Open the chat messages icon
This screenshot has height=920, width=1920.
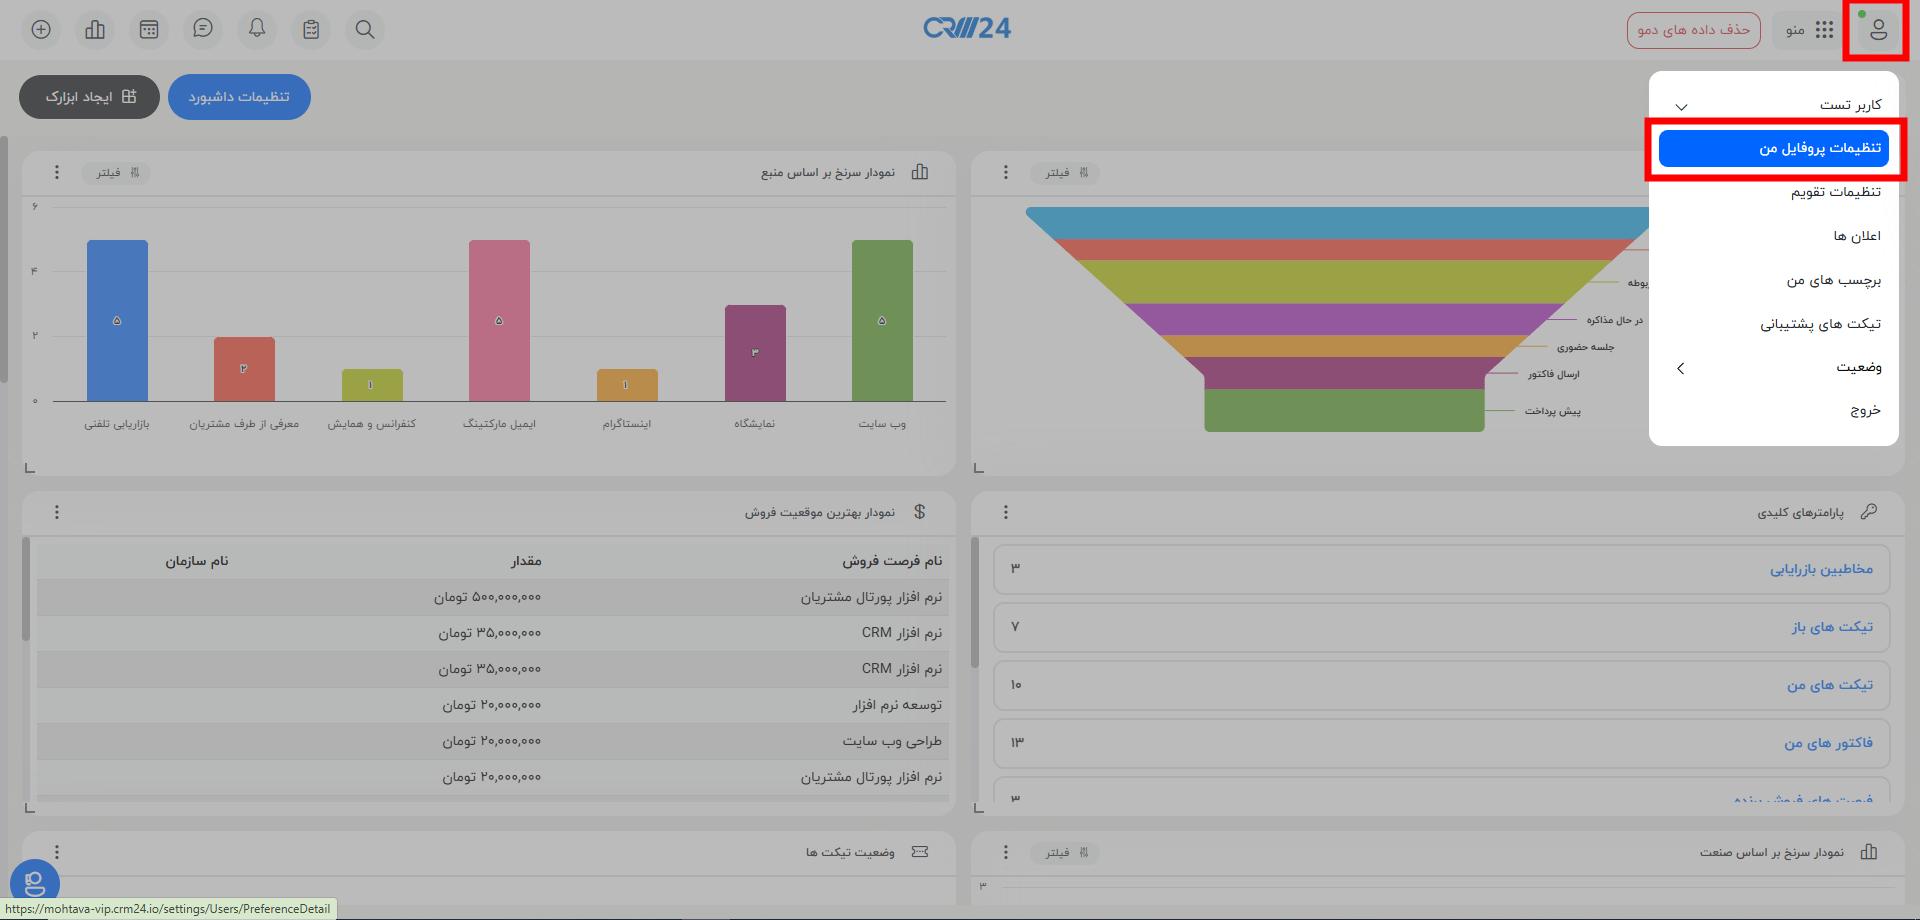click(x=202, y=30)
